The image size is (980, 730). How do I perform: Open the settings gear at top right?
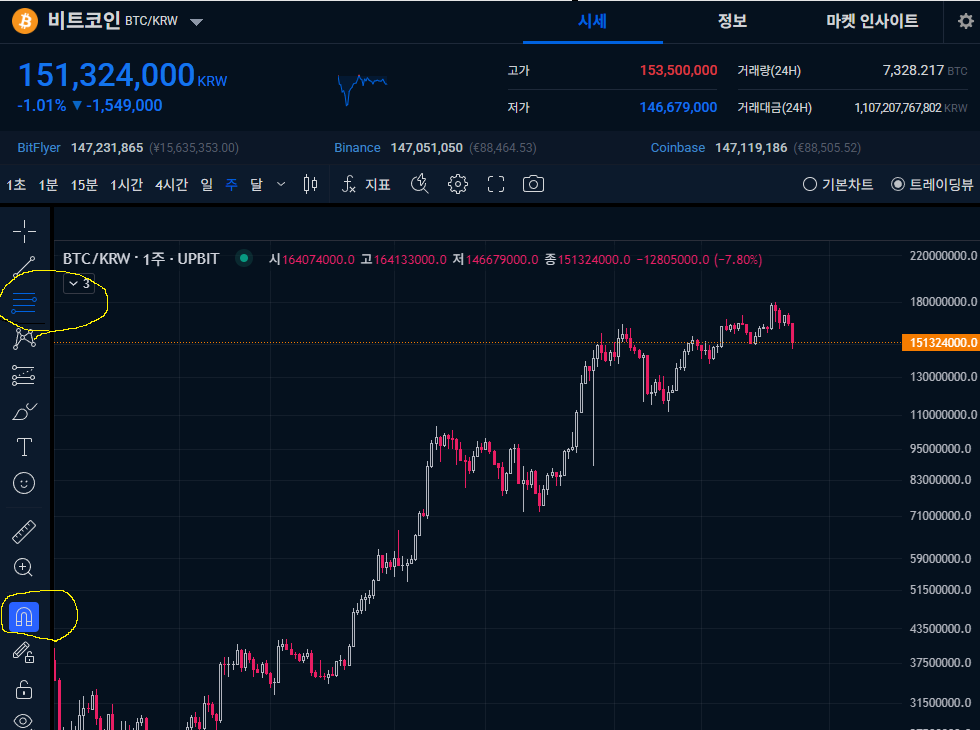pyautogui.click(x=966, y=21)
